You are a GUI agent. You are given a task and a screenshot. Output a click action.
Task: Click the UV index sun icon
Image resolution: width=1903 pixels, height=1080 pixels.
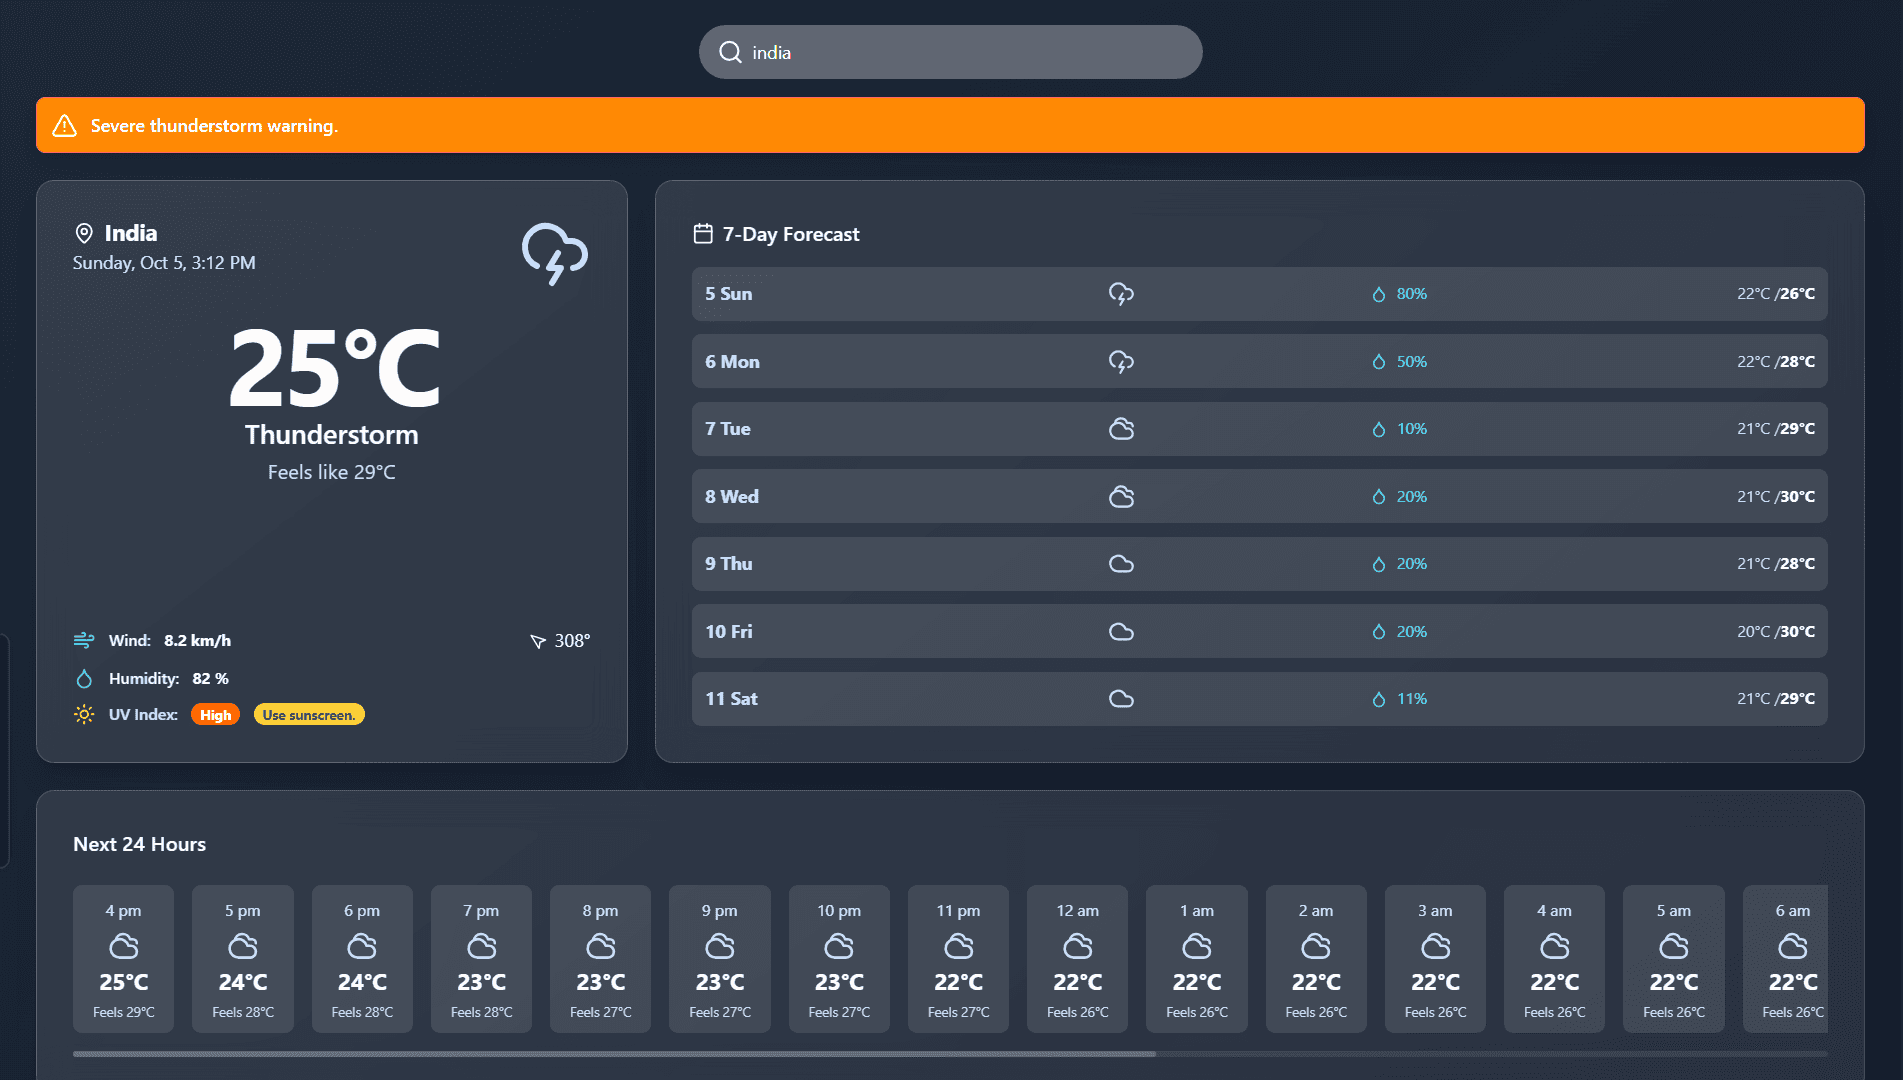[x=84, y=715]
